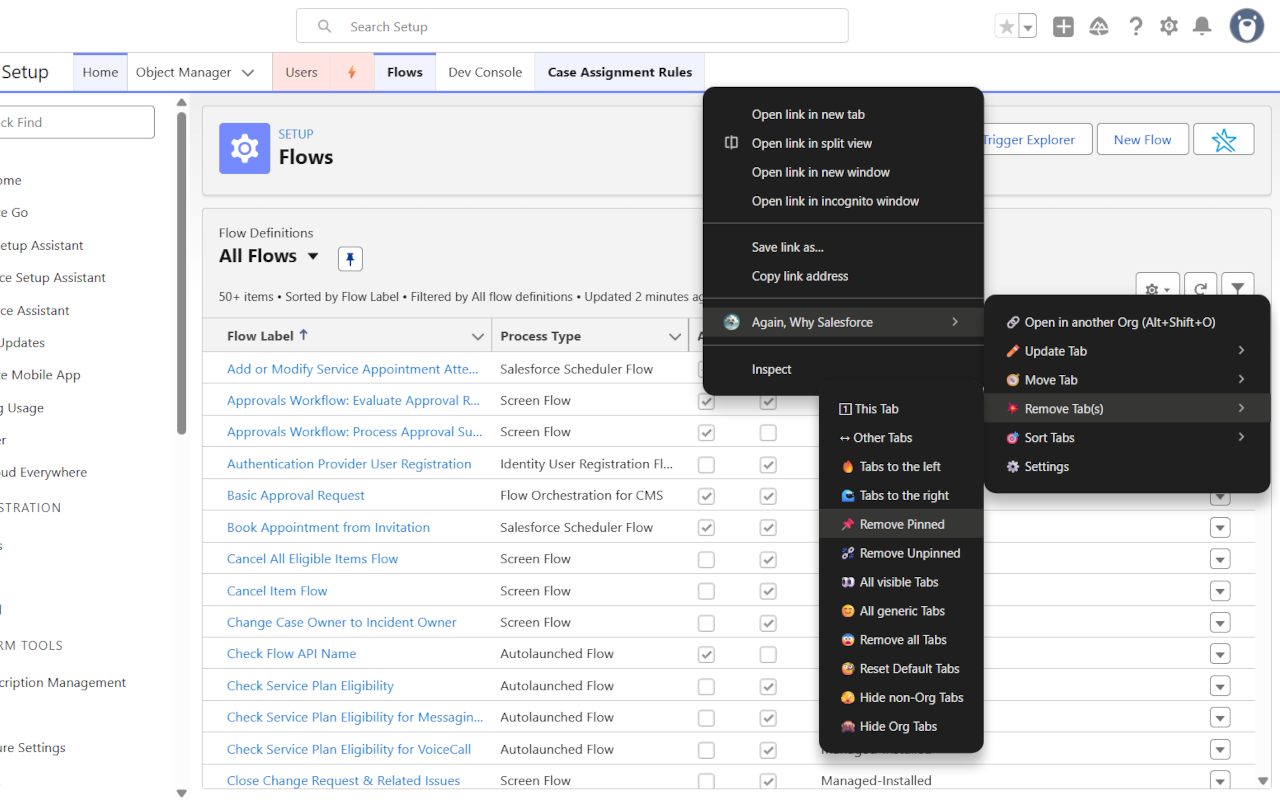Open Process Type column menu chevron
The image size is (1280, 800).
(675, 336)
